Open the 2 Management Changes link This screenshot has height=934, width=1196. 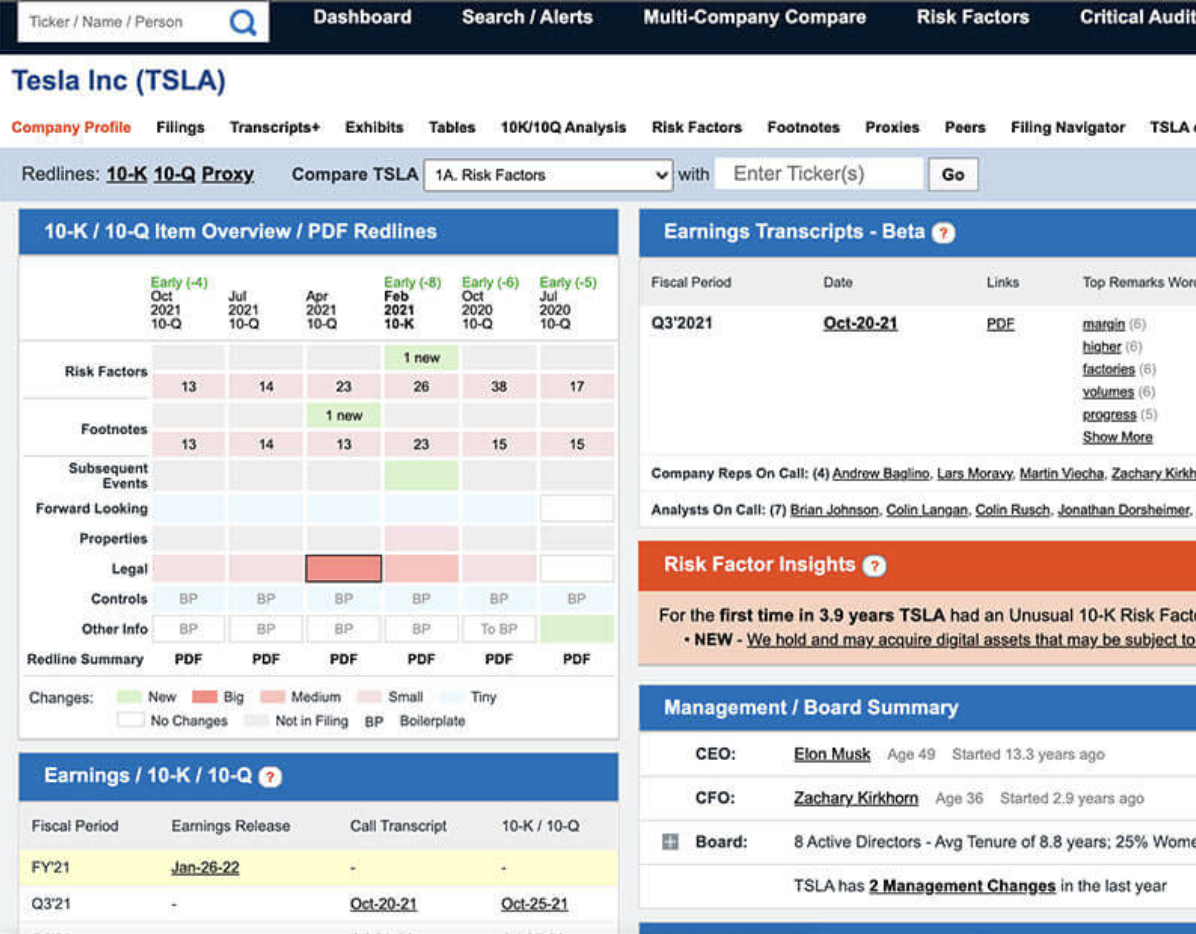962,886
